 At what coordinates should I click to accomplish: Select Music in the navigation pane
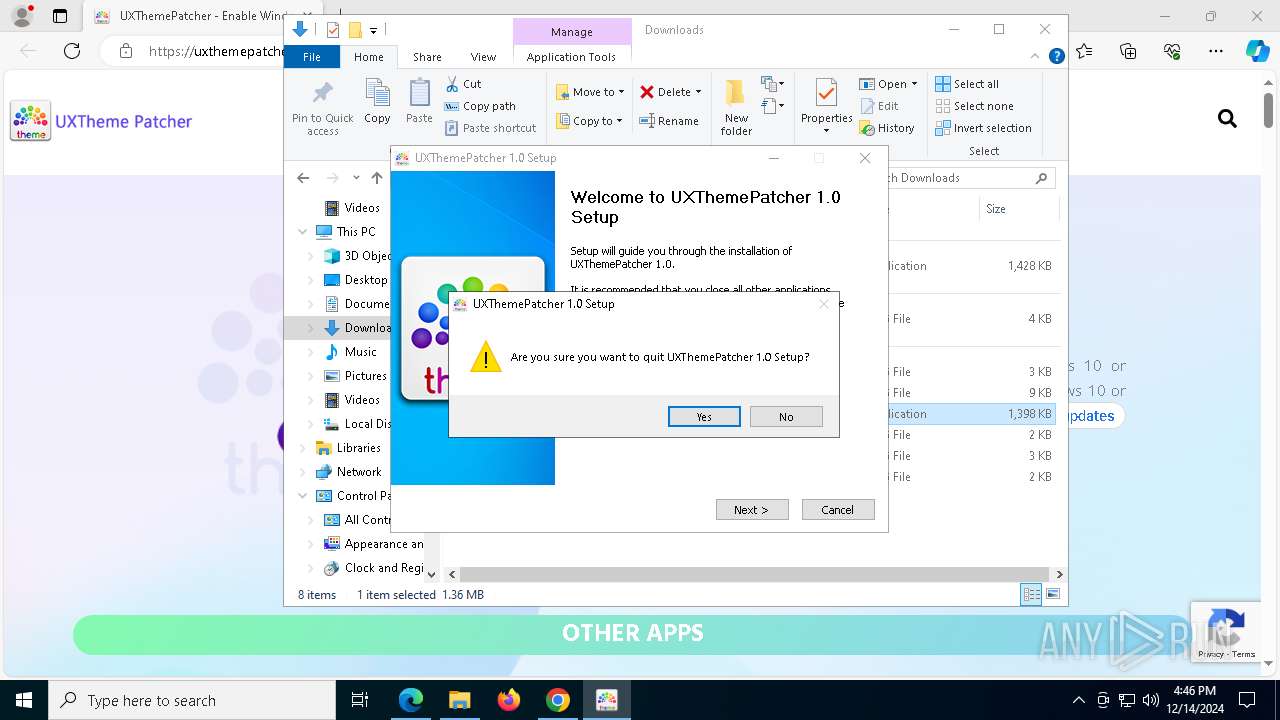360,352
